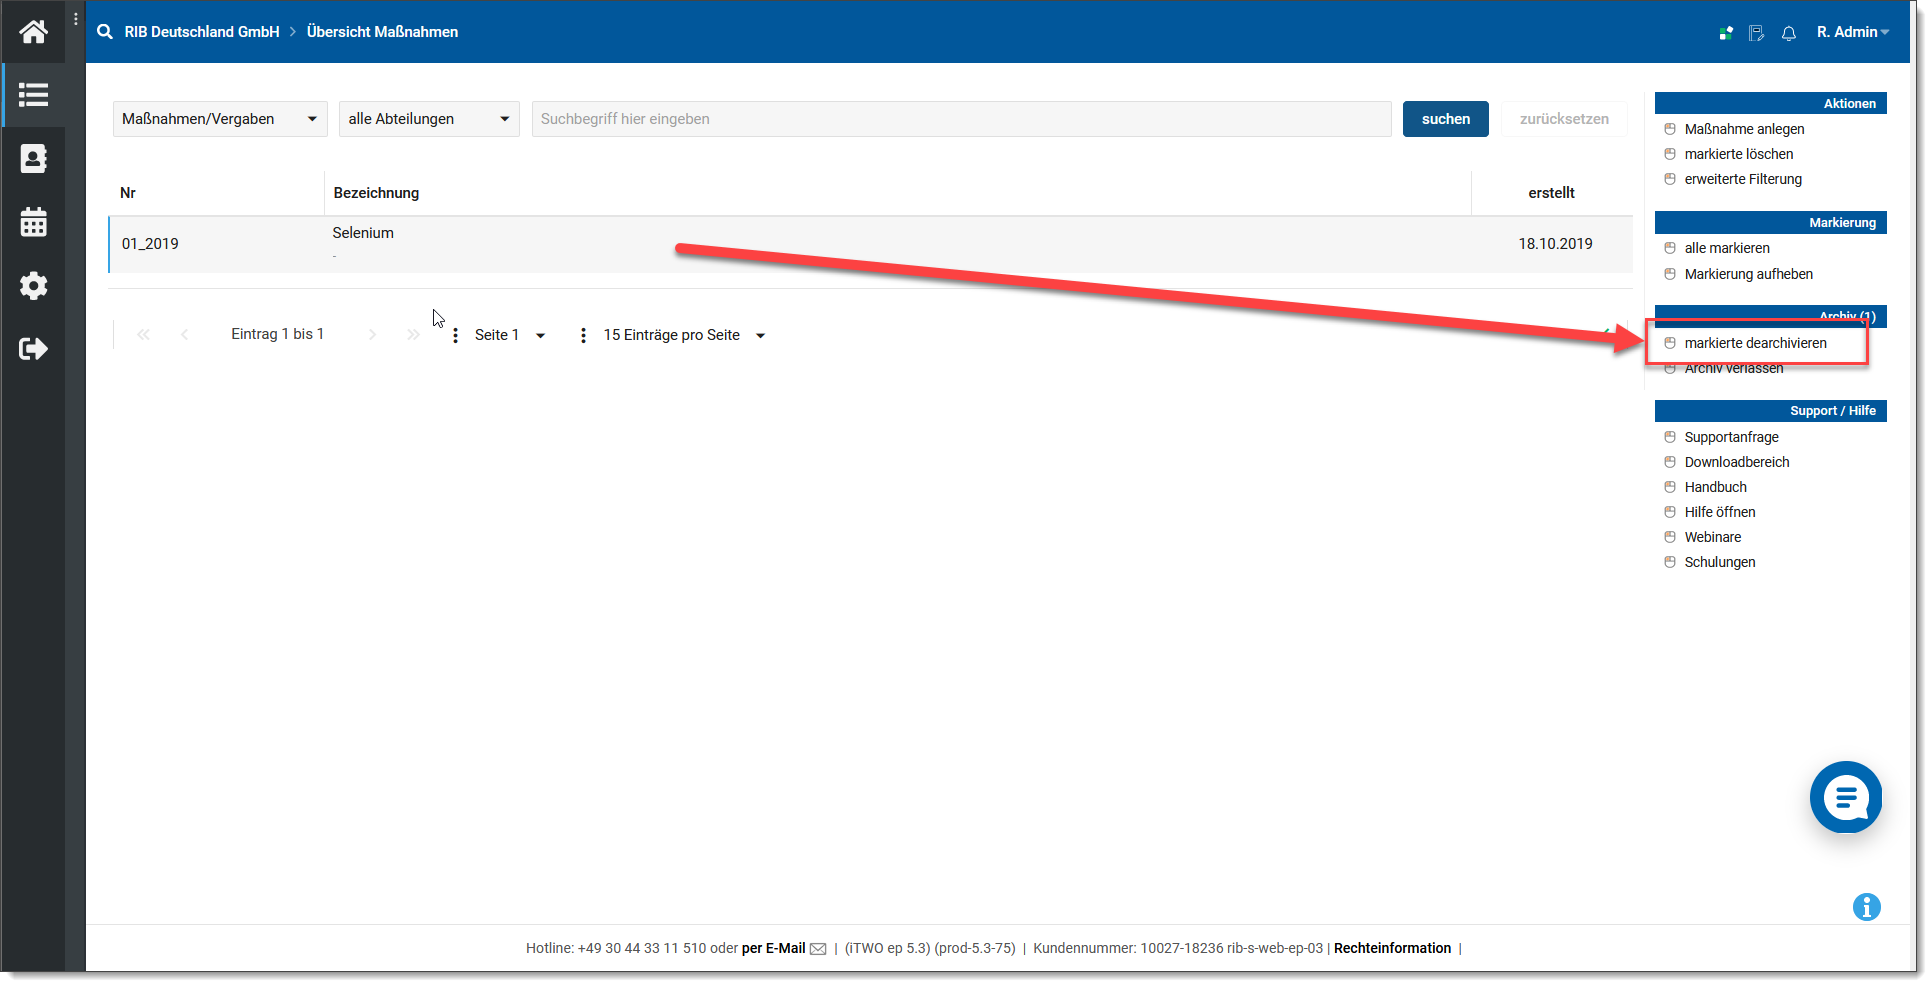Go to first page arrow
Image resolution: width=1932 pixels, height=987 pixels.
click(143, 335)
